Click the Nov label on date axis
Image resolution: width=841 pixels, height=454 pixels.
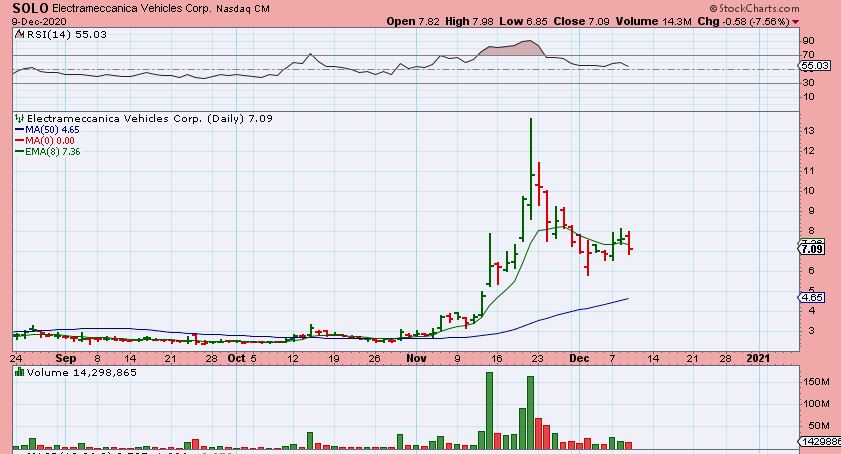(x=416, y=358)
